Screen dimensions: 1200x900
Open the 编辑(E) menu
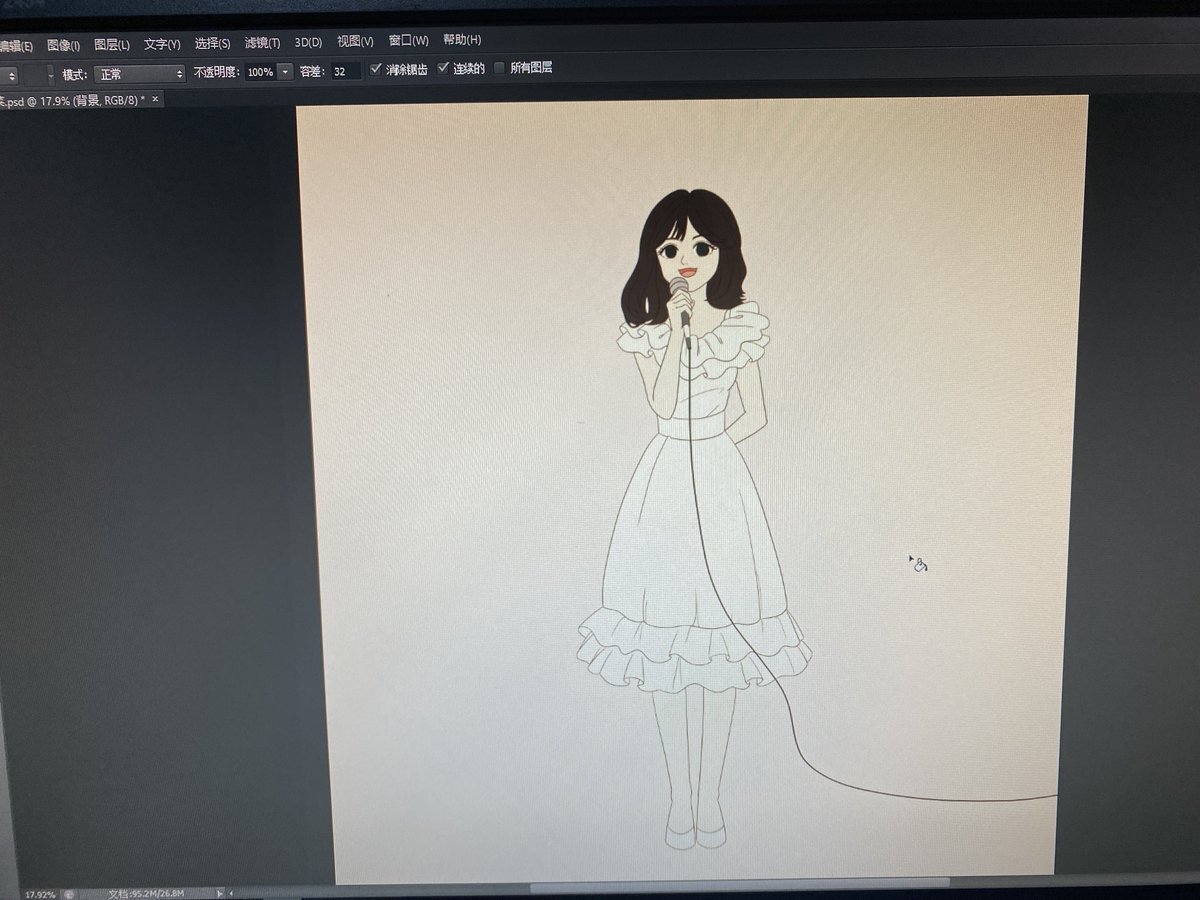[15, 45]
